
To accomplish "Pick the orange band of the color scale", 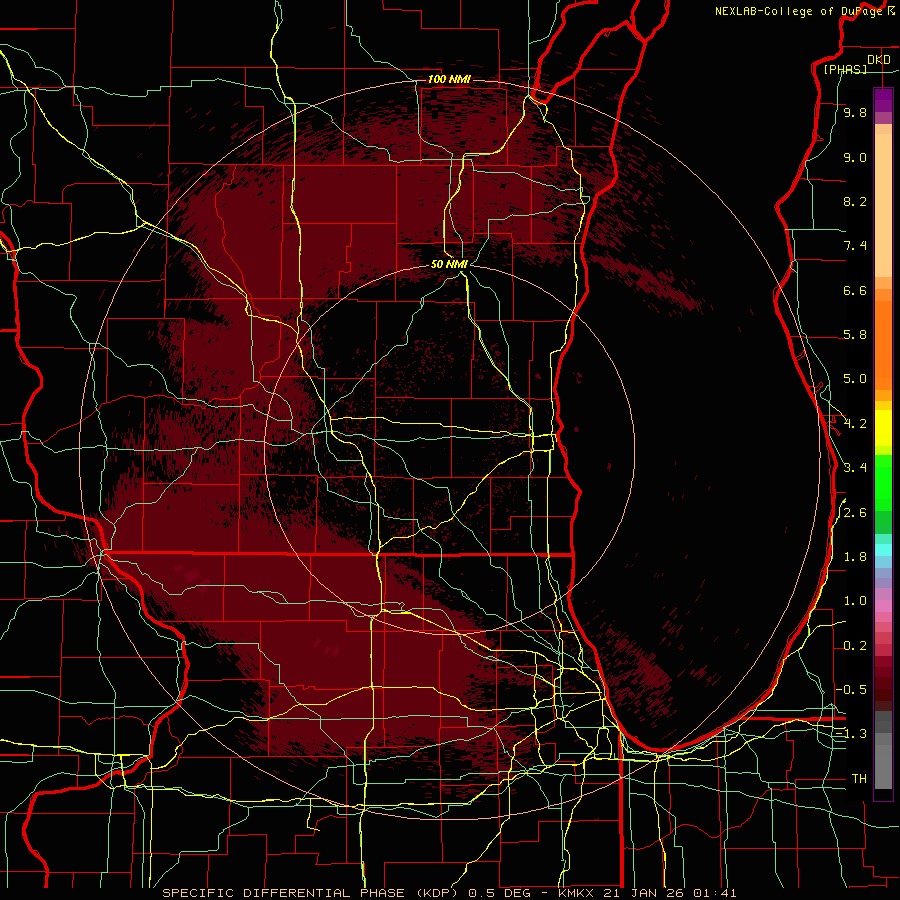I will click(883, 344).
